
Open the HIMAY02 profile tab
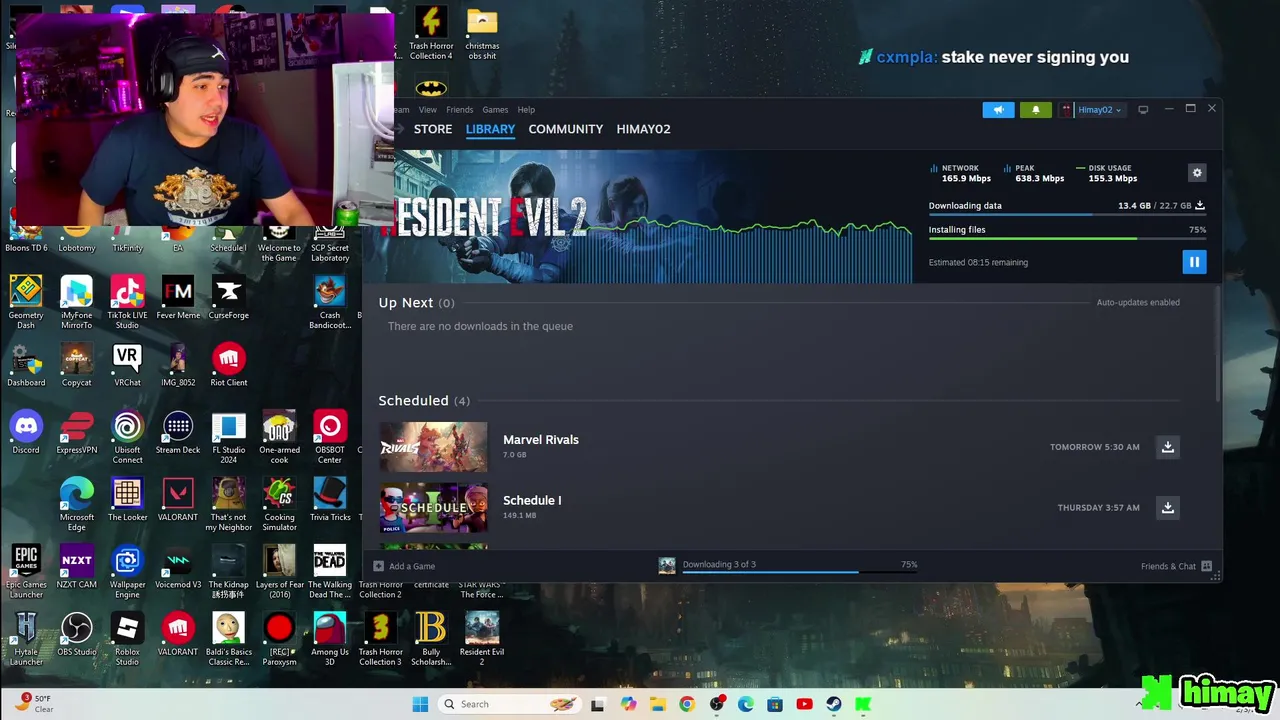(x=643, y=129)
